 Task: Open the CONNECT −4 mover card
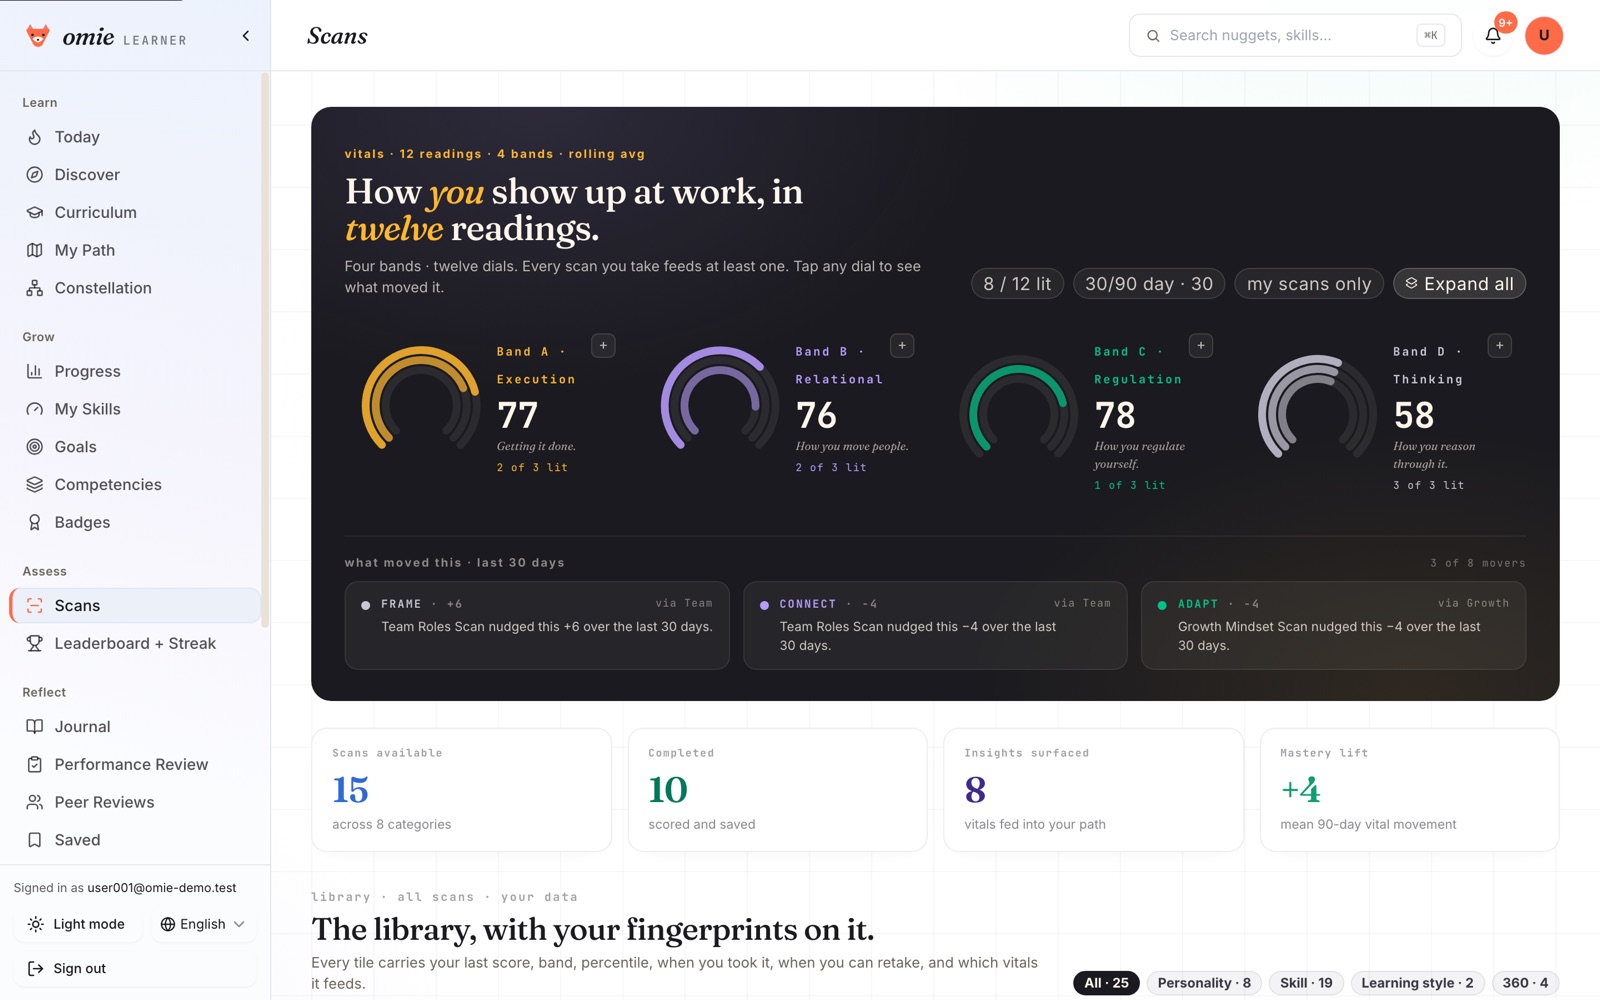click(x=935, y=626)
